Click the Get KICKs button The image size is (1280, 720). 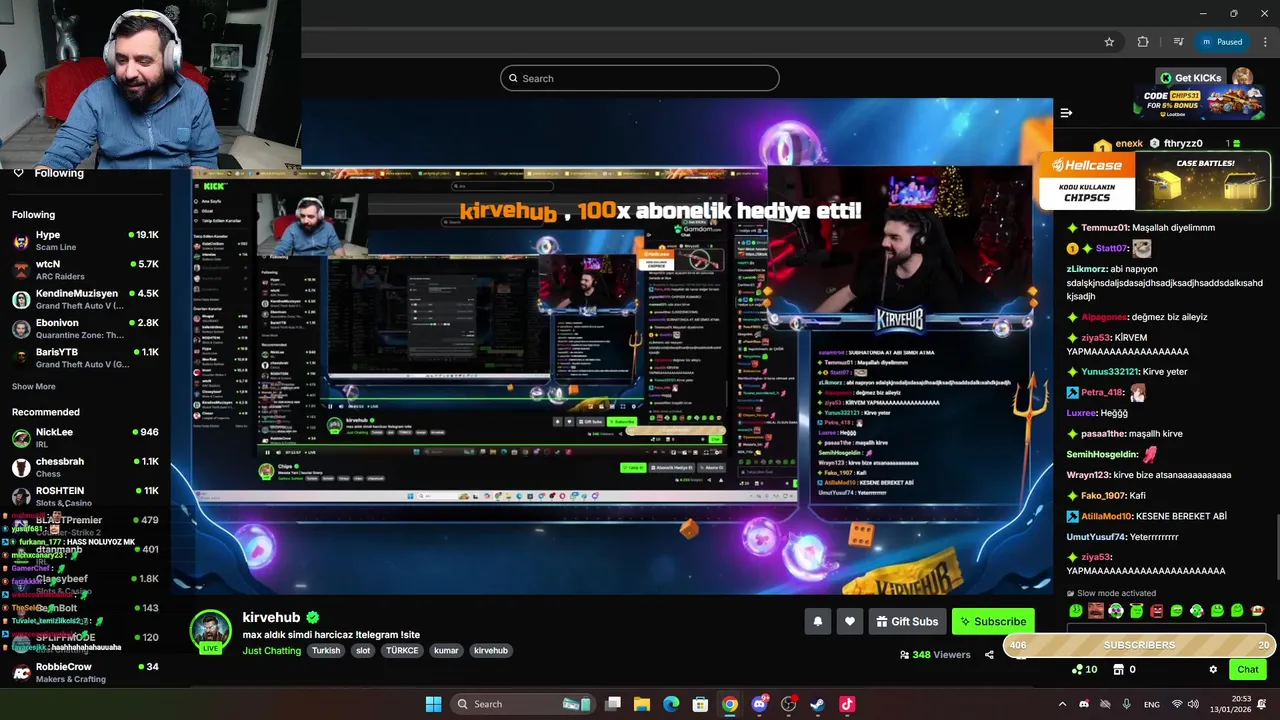(x=1190, y=78)
